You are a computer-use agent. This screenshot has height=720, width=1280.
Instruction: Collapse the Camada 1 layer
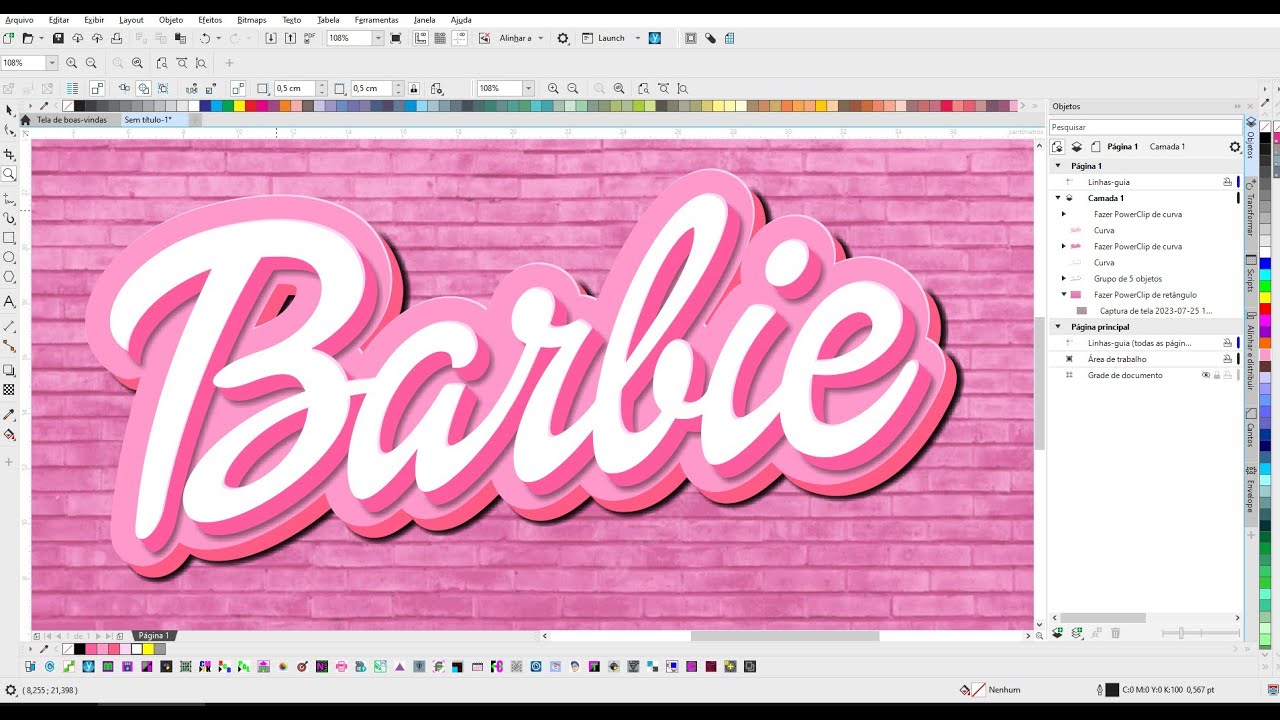[x=1058, y=198]
